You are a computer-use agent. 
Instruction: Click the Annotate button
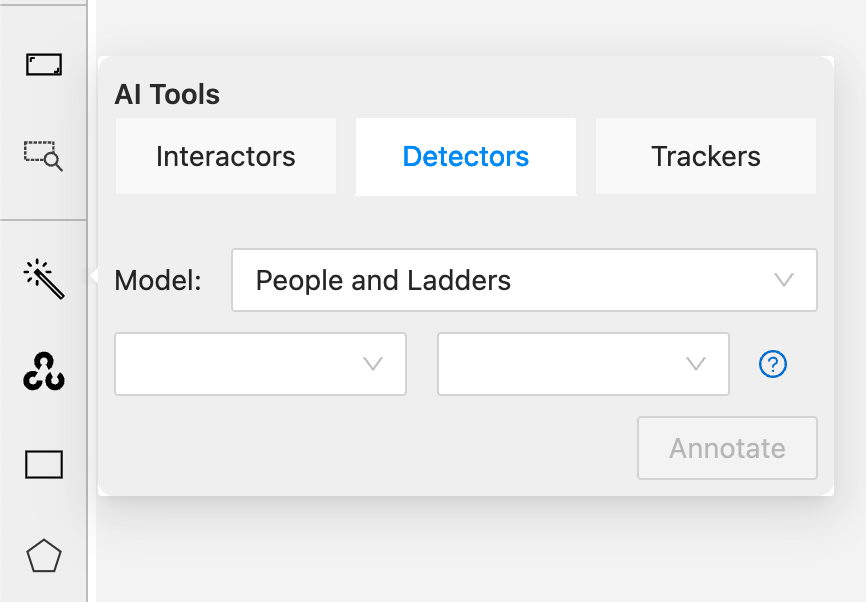(x=727, y=448)
